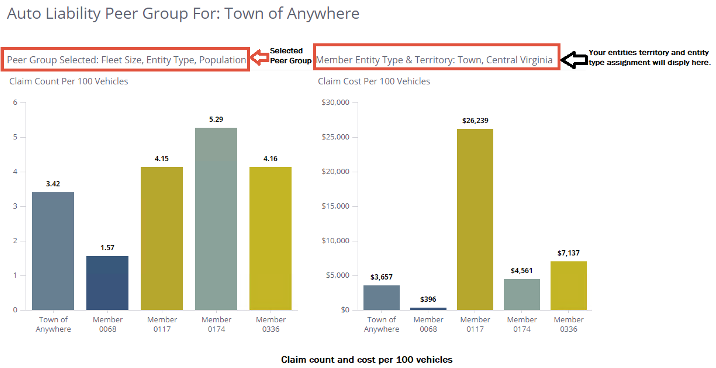The image size is (716, 368).
Task: Click the Town of Anywhere claim count bar
Action: click(x=53, y=251)
